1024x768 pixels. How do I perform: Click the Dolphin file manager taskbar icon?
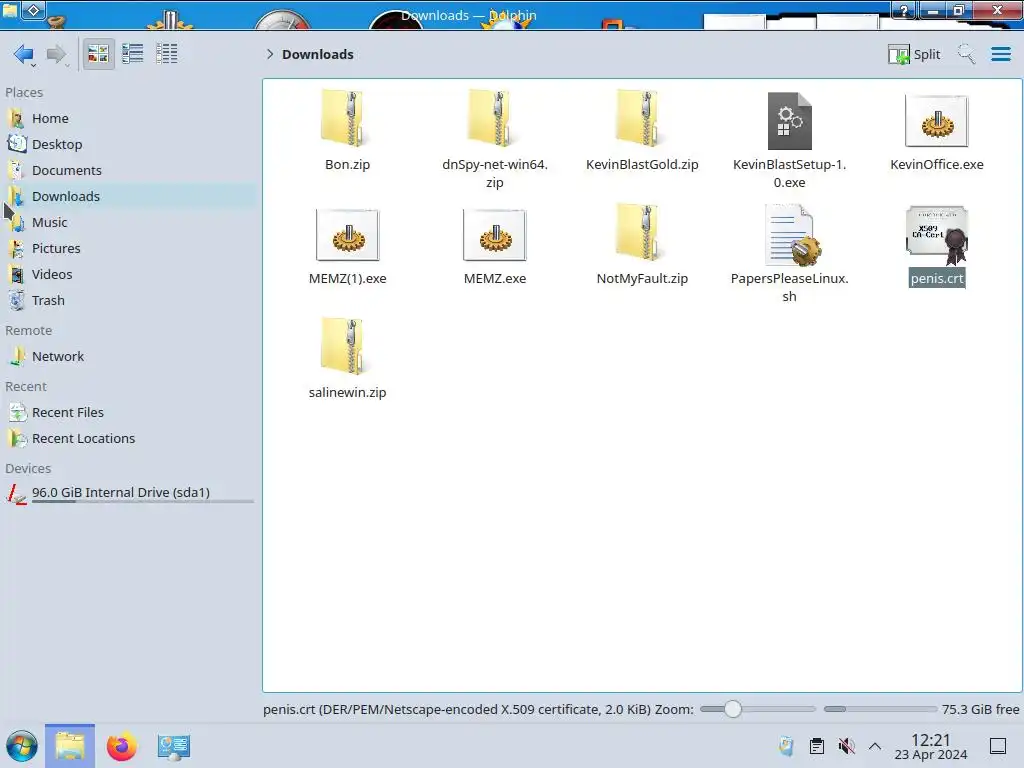(x=70, y=746)
